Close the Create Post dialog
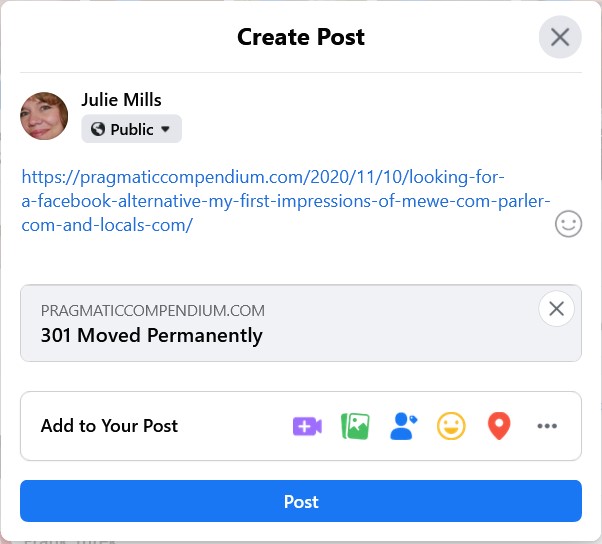The image size is (602, 544). [x=560, y=37]
